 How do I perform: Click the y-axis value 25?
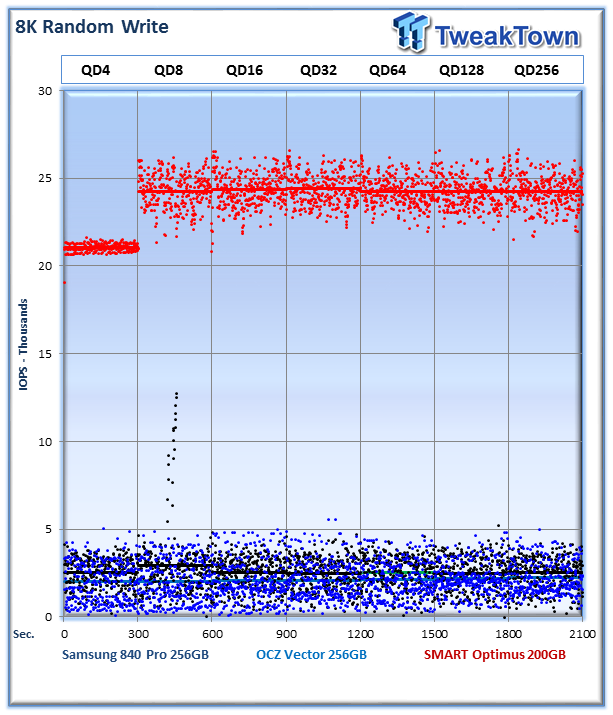click(x=45, y=178)
